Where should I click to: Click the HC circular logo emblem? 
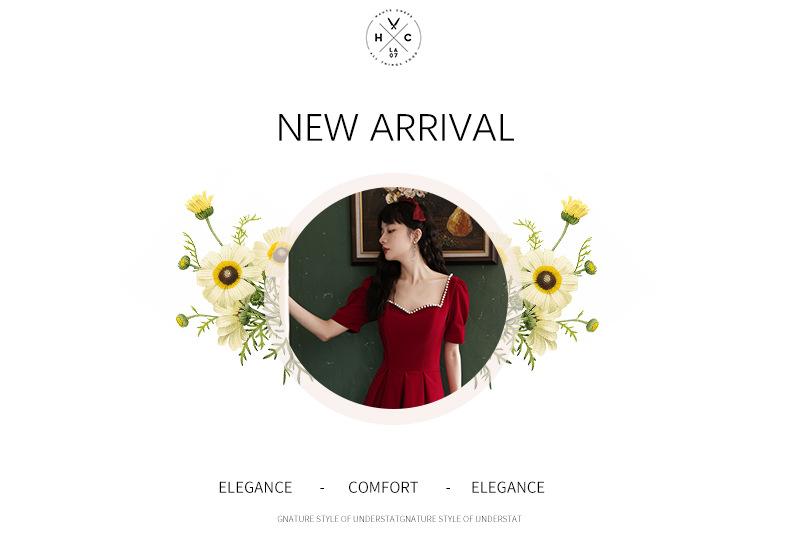click(393, 38)
